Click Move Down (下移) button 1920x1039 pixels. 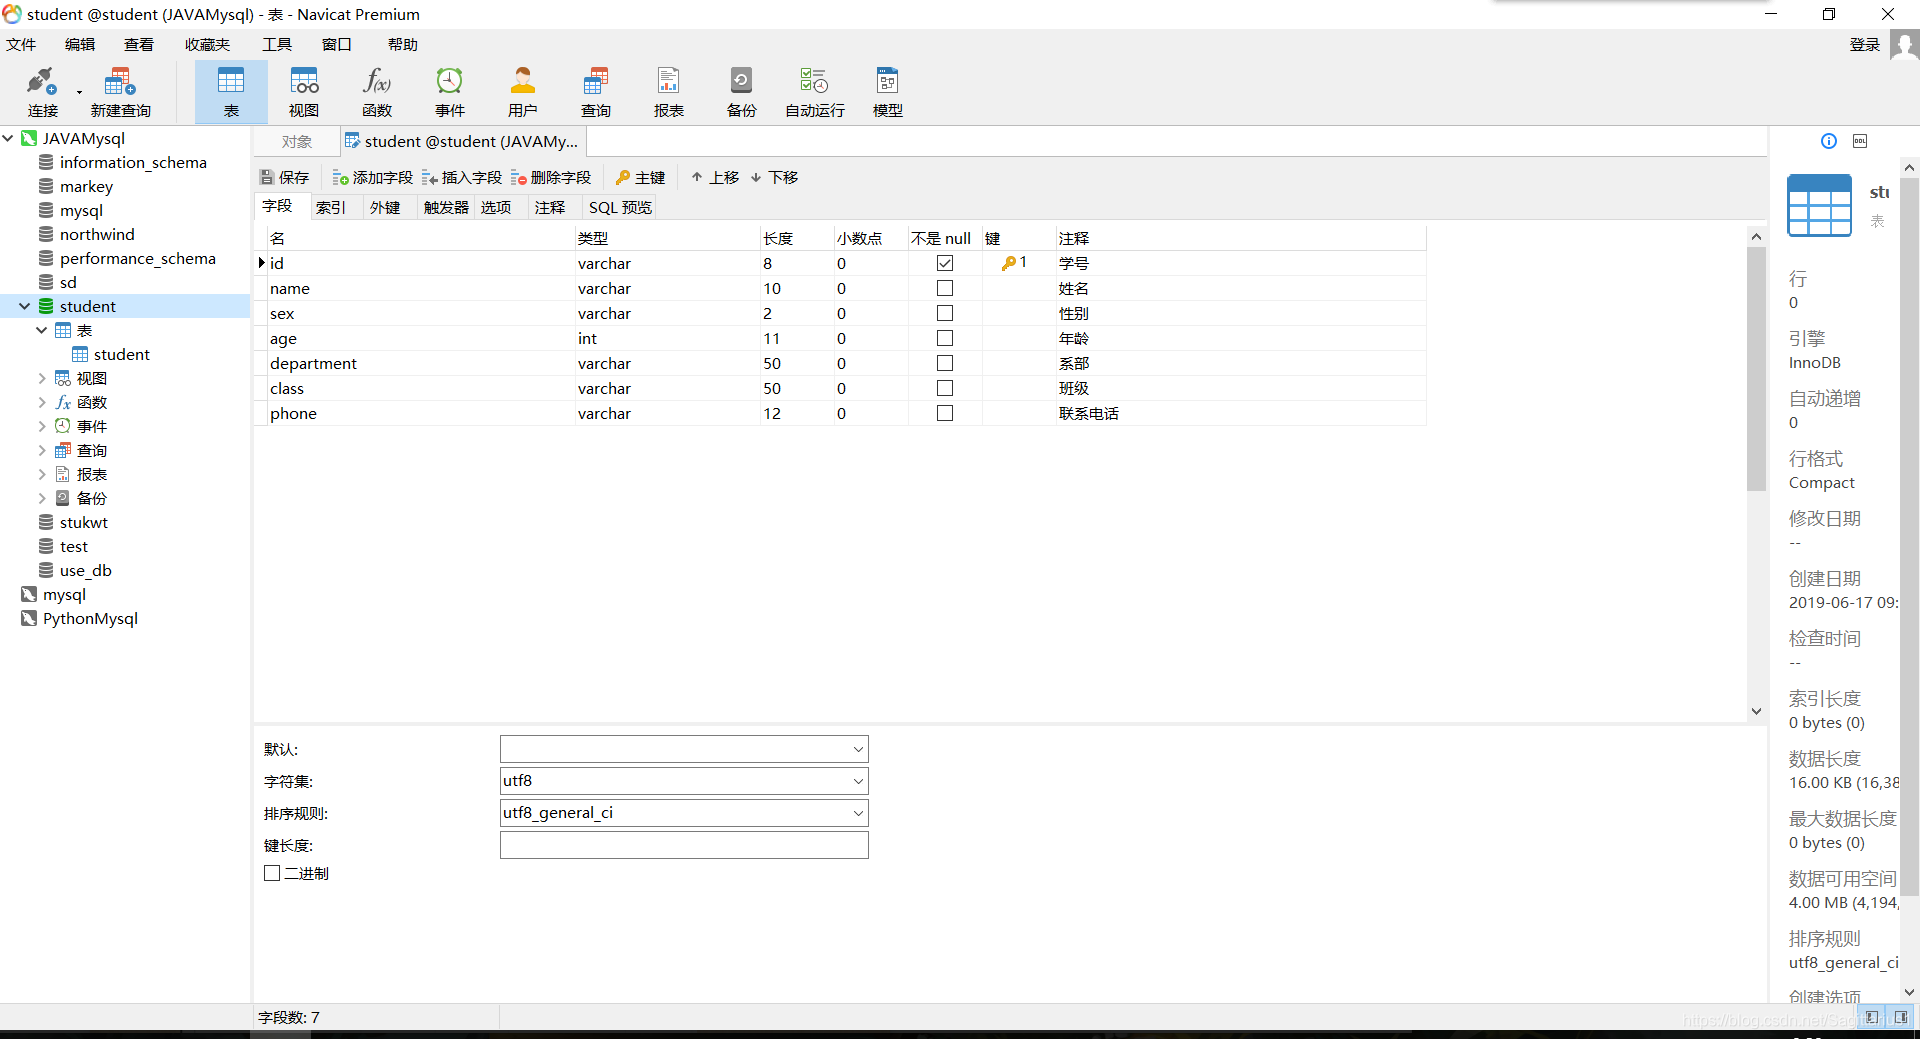[x=775, y=177]
